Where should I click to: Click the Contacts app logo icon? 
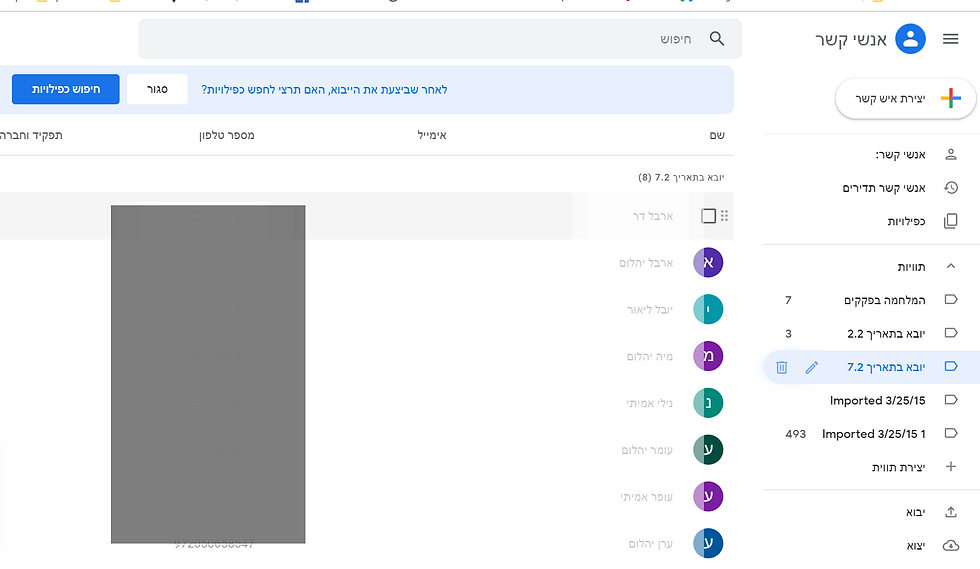pos(911,39)
